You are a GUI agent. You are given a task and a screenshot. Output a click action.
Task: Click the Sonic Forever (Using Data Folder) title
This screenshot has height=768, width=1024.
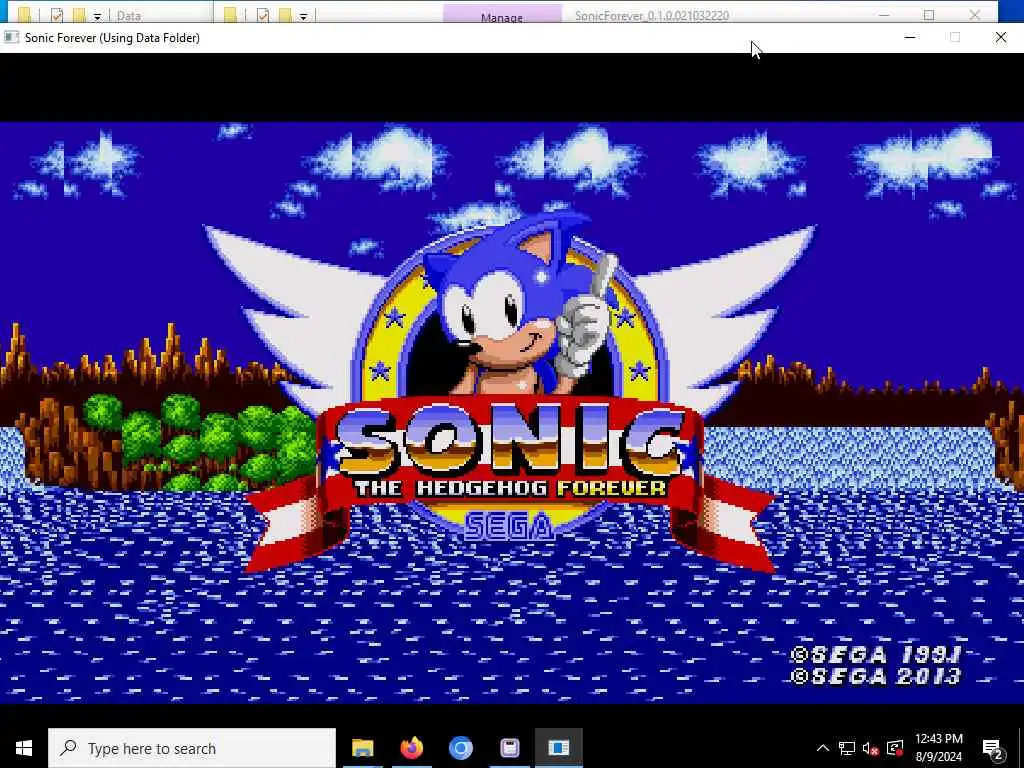click(112, 38)
